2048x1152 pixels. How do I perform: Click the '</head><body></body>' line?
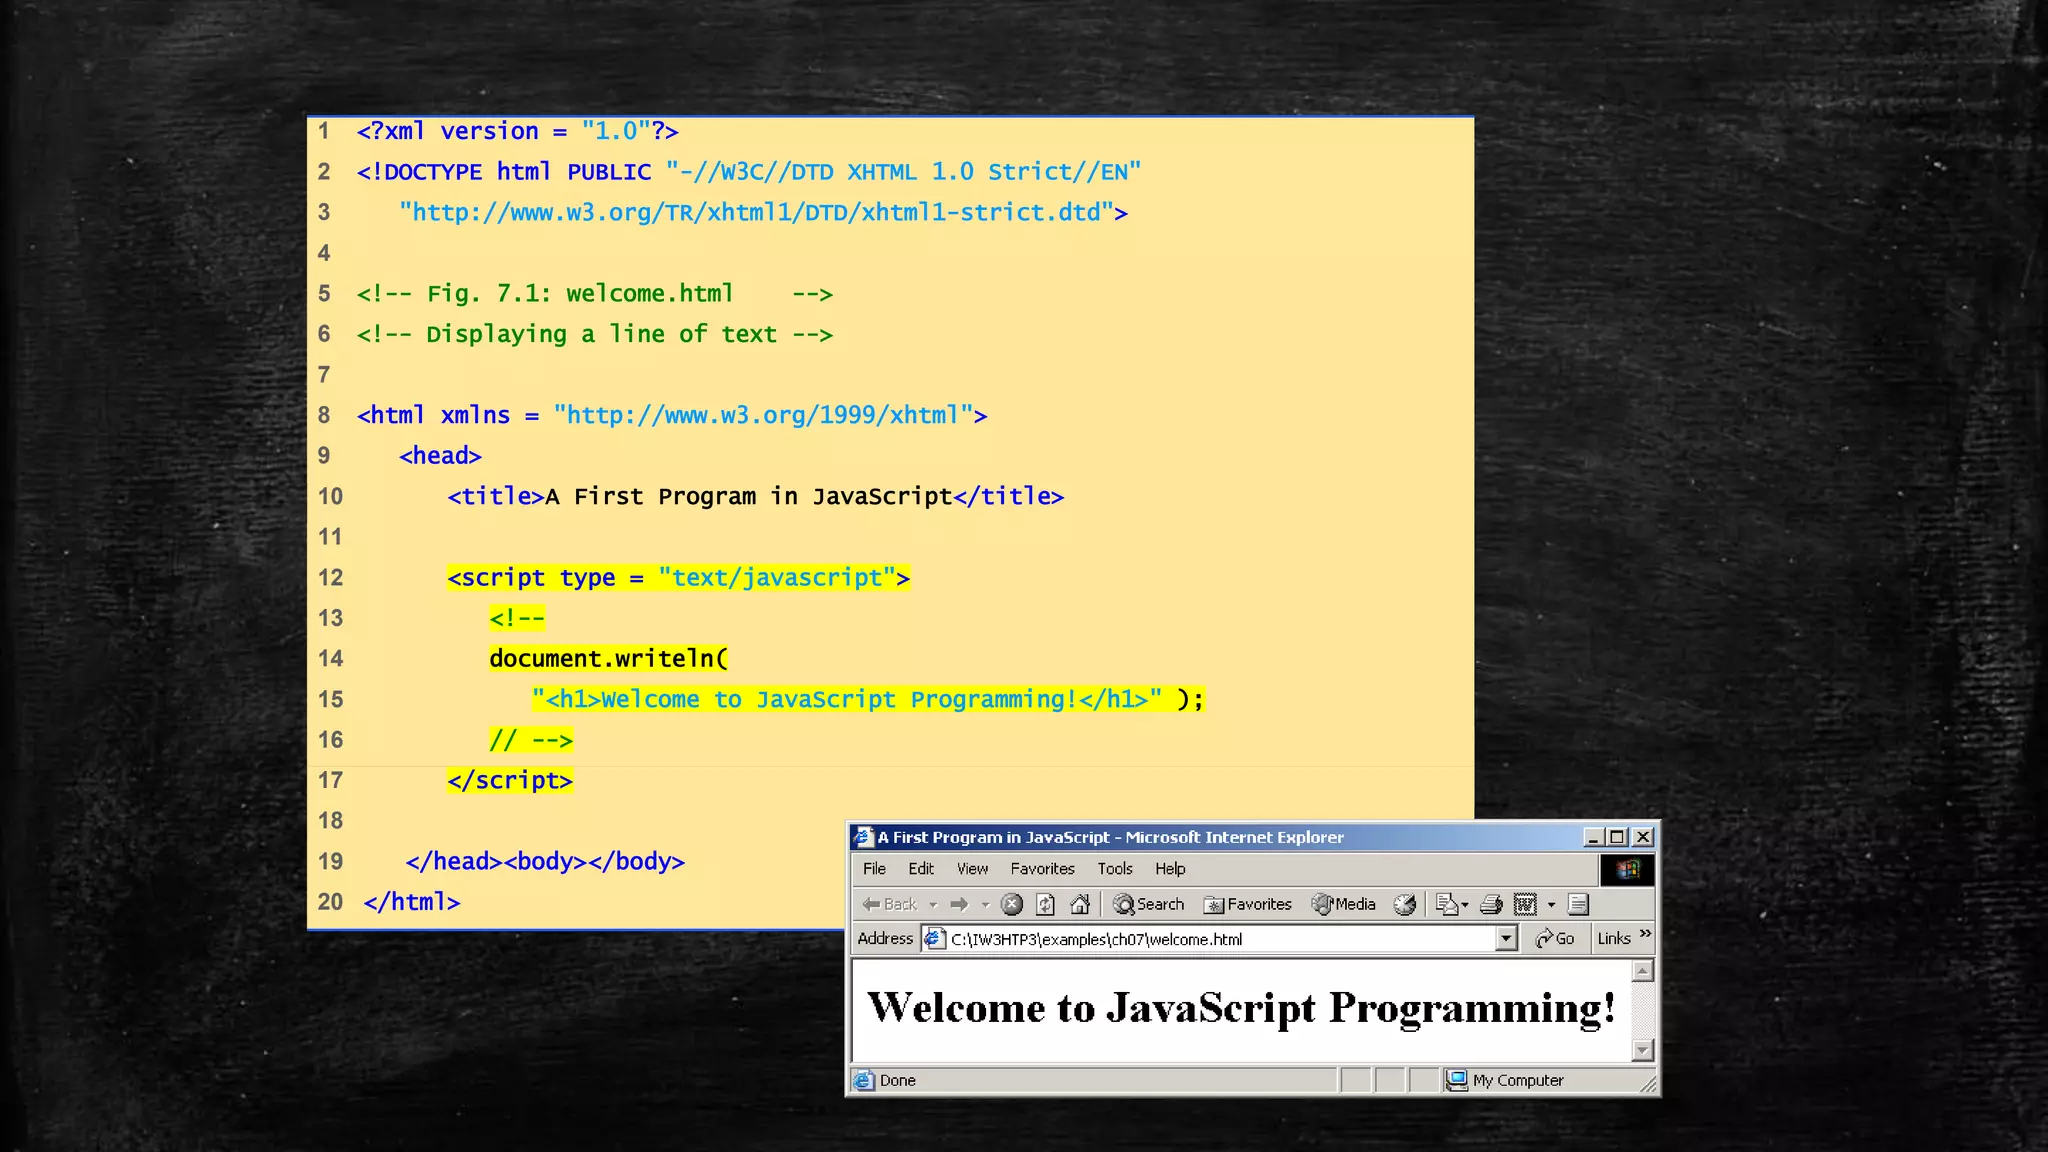(545, 861)
